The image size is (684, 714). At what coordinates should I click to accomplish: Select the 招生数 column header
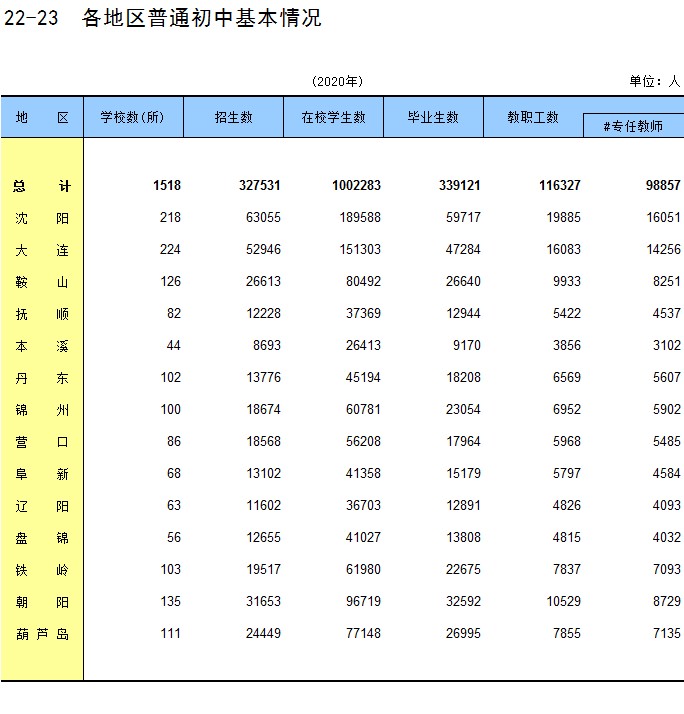(233, 117)
